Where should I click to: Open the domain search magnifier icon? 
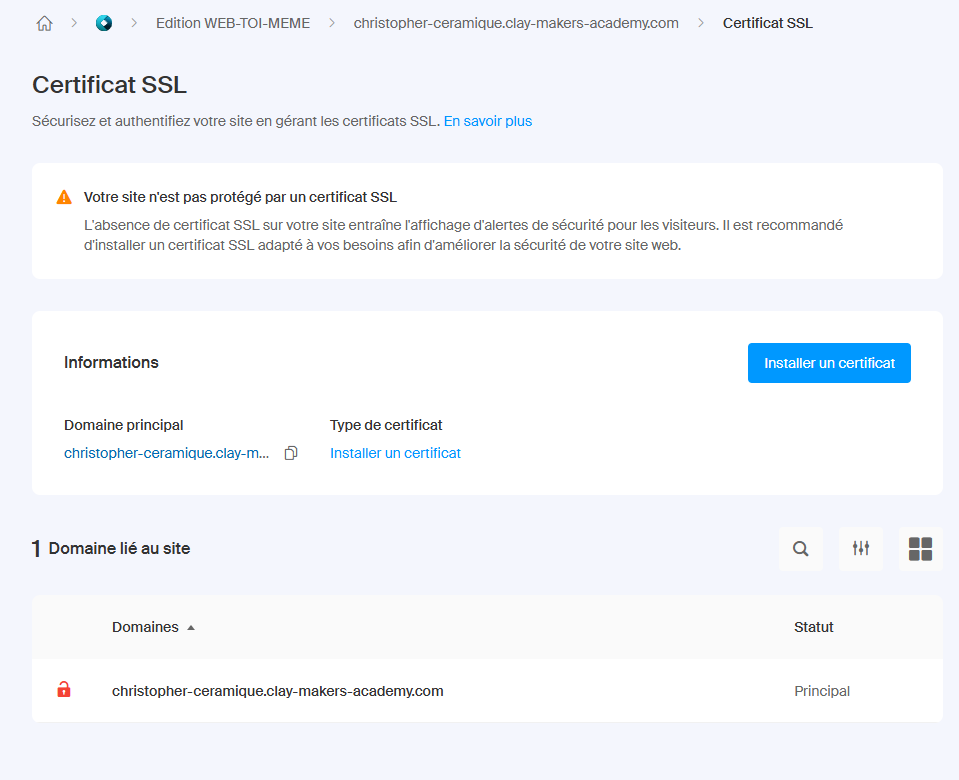[x=800, y=548]
